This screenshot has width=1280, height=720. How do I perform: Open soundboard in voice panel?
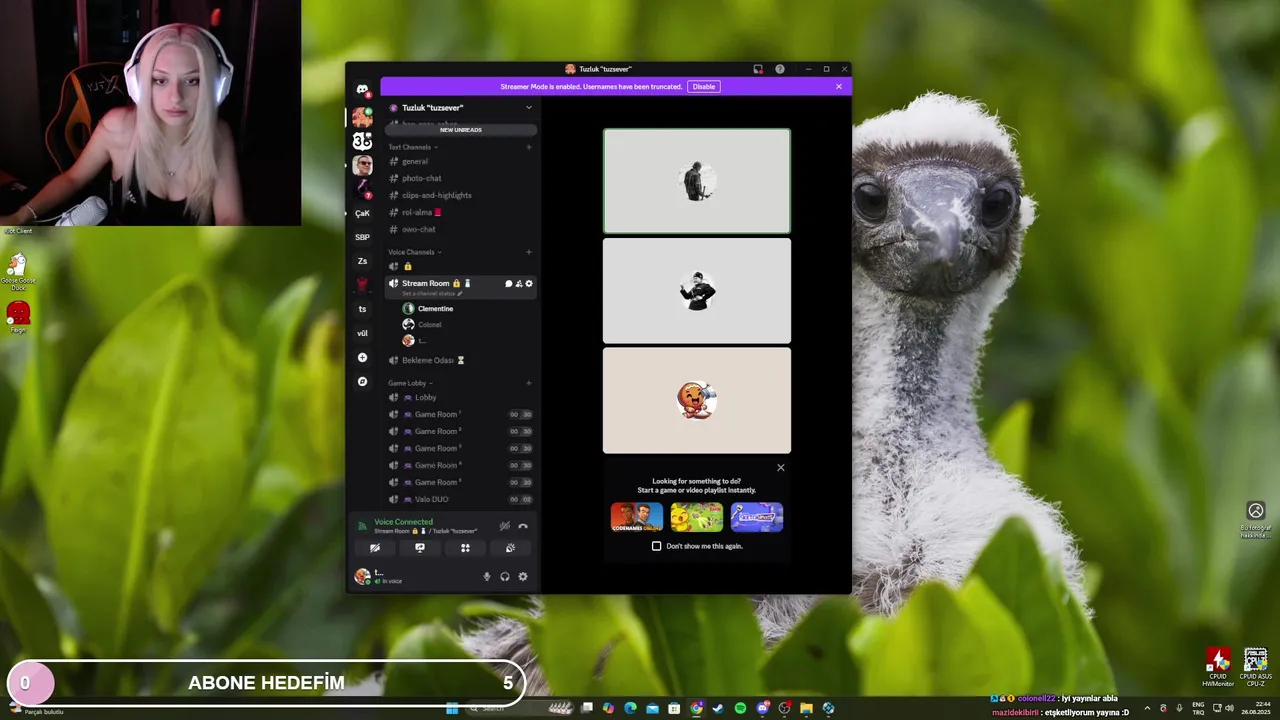(510, 548)
